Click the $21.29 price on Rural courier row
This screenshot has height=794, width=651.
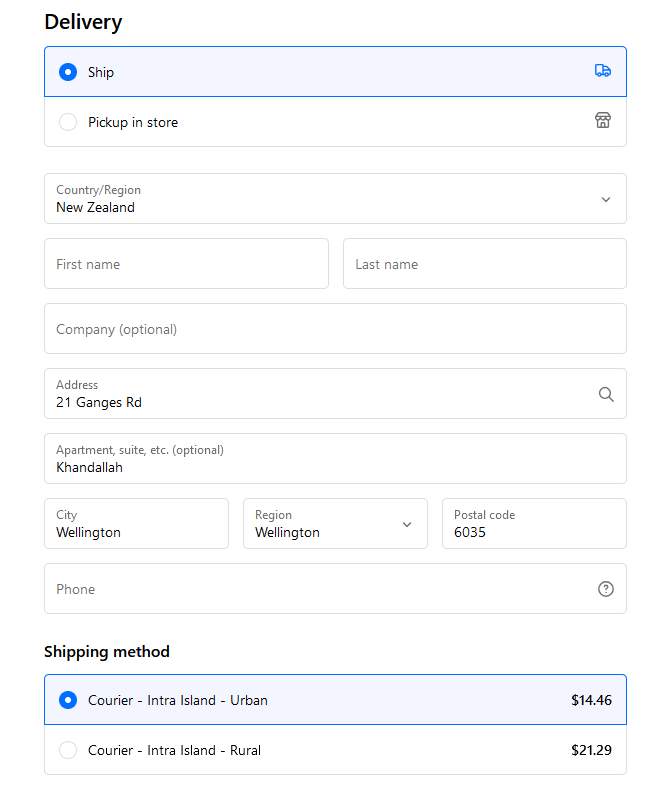(591, 750)
